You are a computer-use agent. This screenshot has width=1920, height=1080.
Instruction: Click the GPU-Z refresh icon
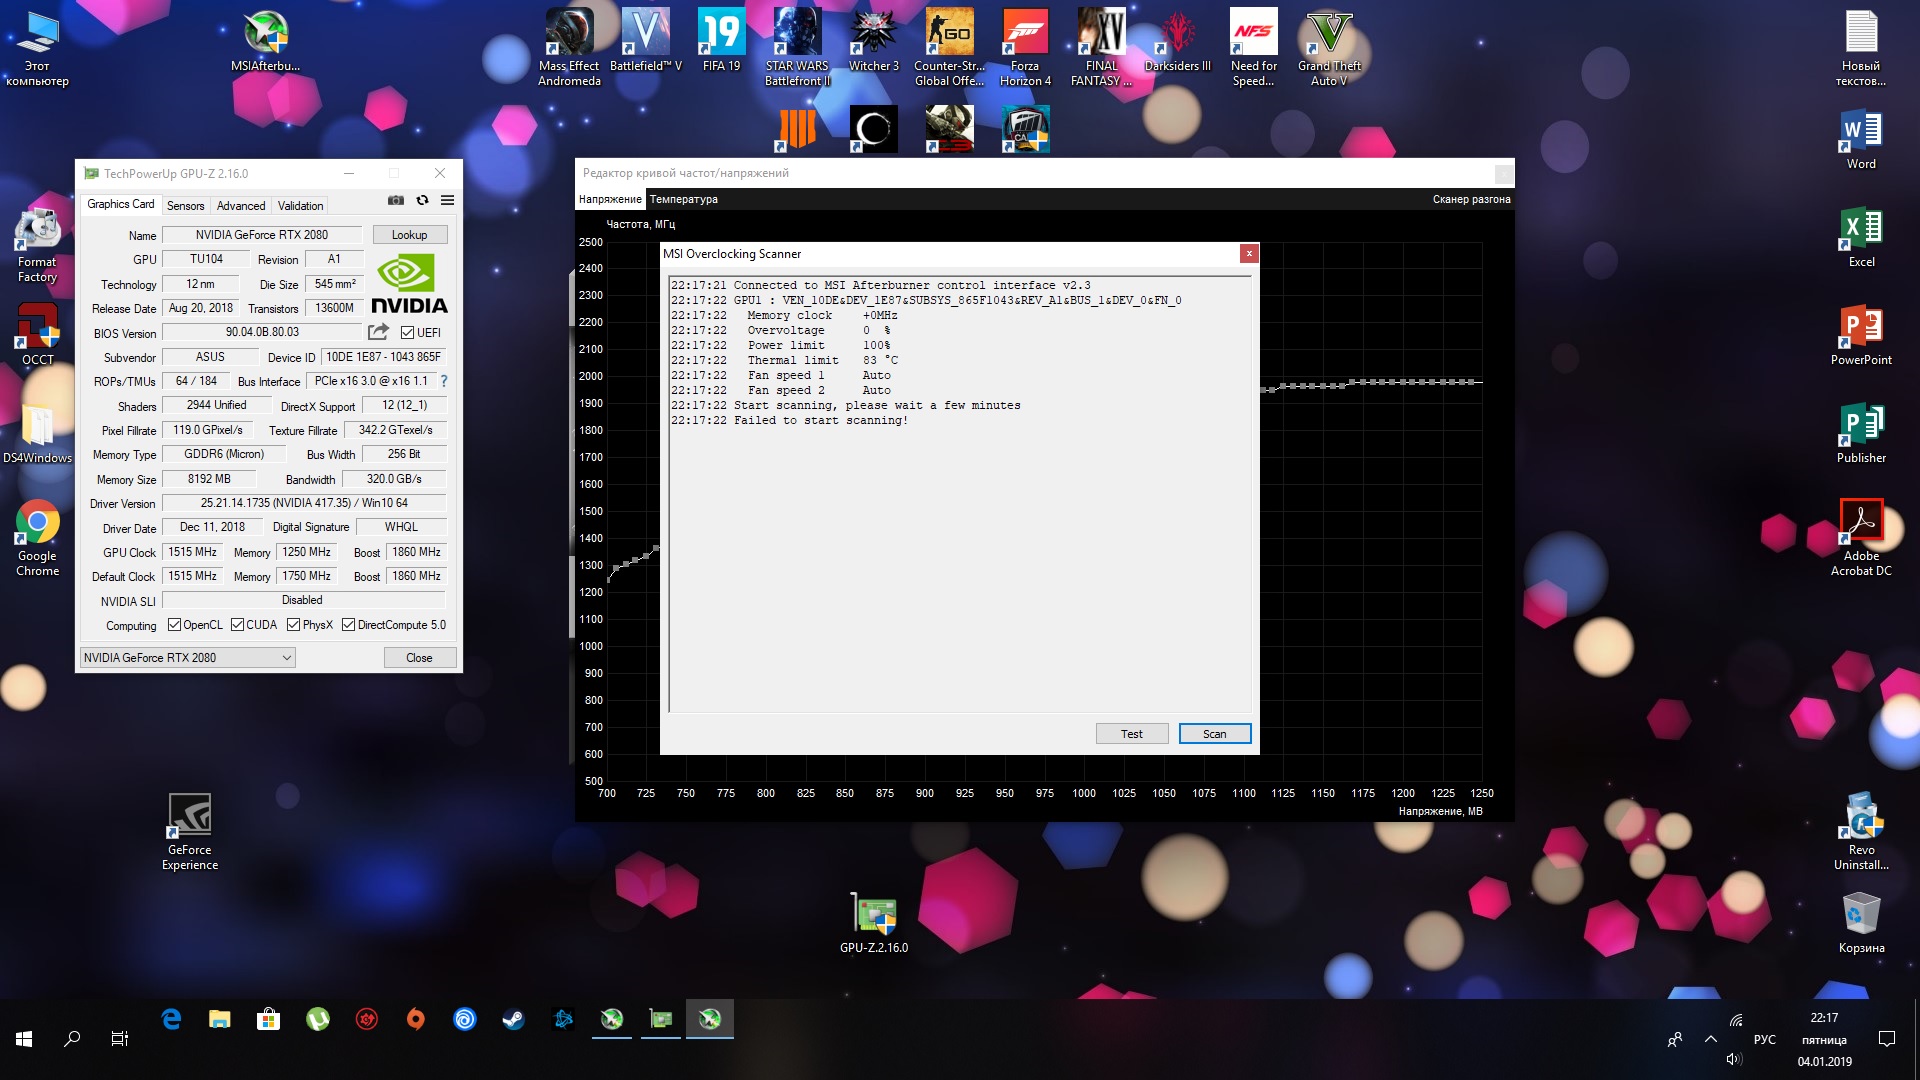click(422, 201)
